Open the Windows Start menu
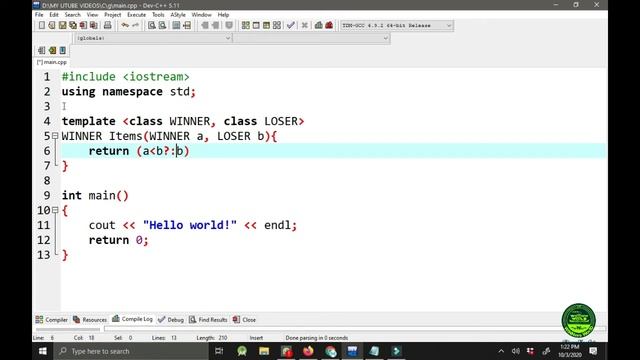This screenshot has height=360, width=640. [x=43, y=351]
